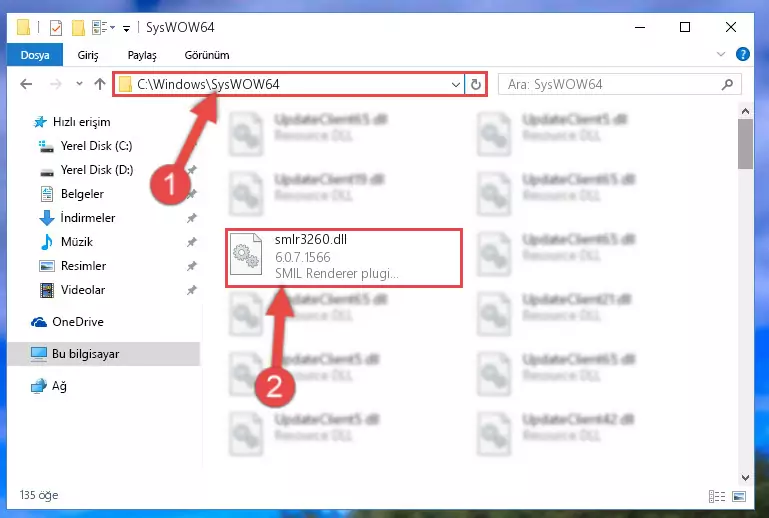The width and height of the screenshot is (769, 518).
Task: Expand the address bar history dropdown
Action: [x=456, y=84]
